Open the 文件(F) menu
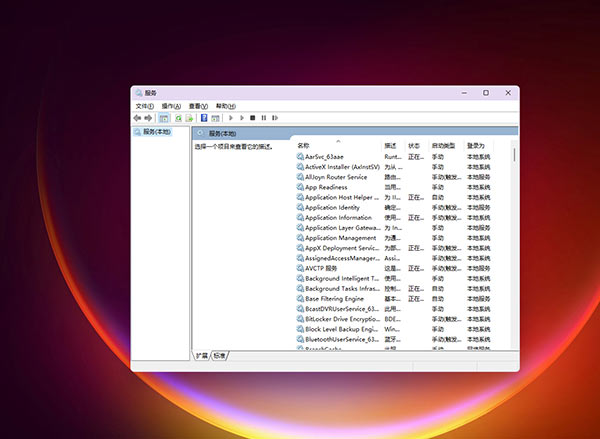600x439 pixels. [145, 106]
